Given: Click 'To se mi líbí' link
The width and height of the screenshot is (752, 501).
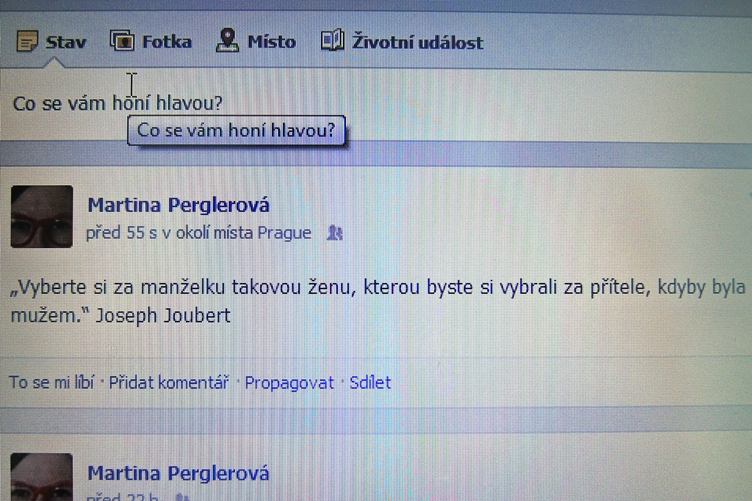Looking at the screenshot, I should (x=52, y=382).
